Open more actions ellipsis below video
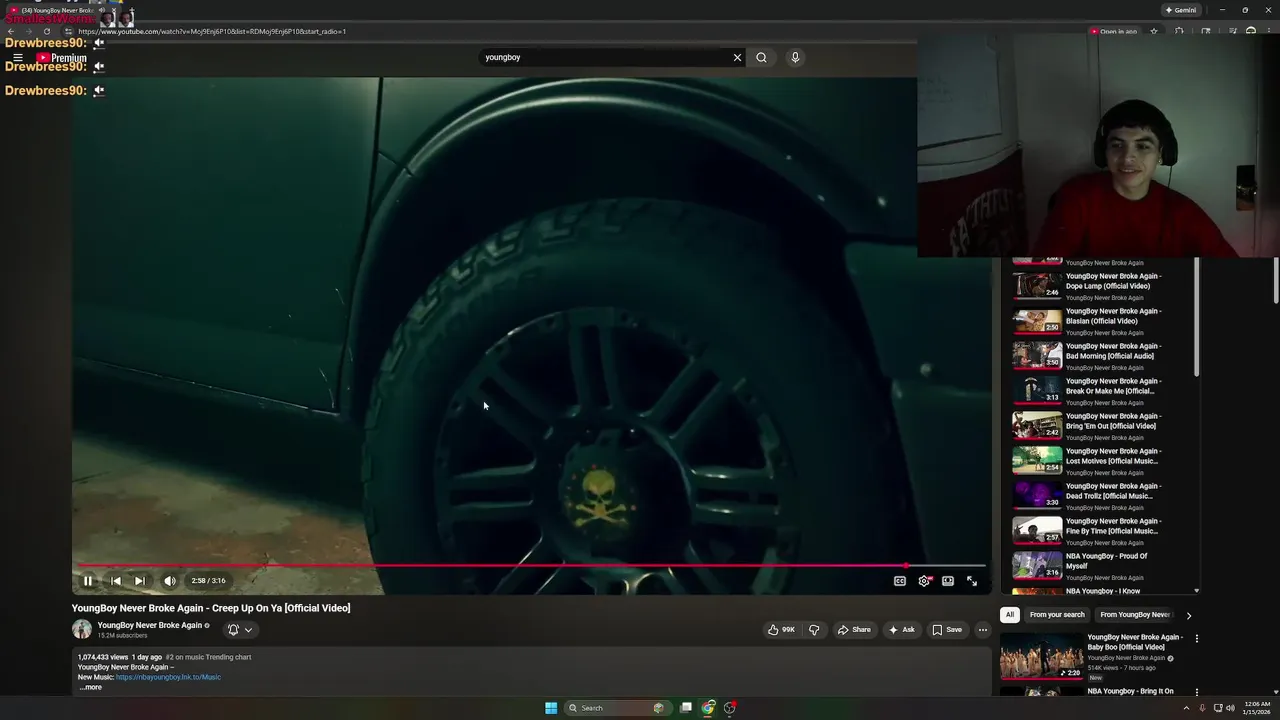This screenshot has width=1280, height=720. [x=983, y=630]
